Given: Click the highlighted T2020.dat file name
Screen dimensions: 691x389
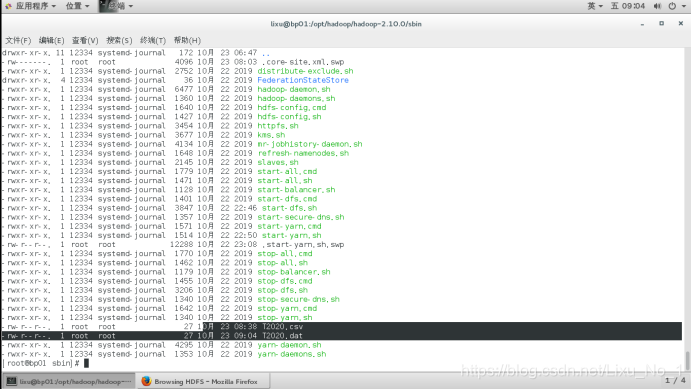Looking at the screenshot, I should 282,336.
